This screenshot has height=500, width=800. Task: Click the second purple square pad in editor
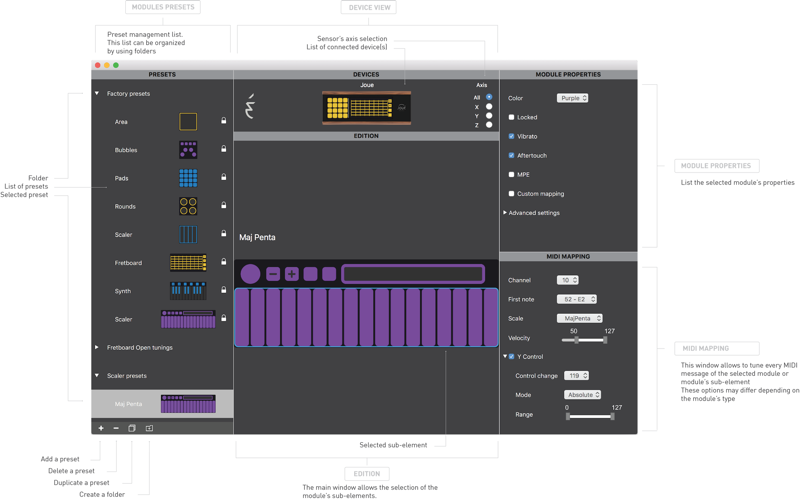[x=329, y=274]
